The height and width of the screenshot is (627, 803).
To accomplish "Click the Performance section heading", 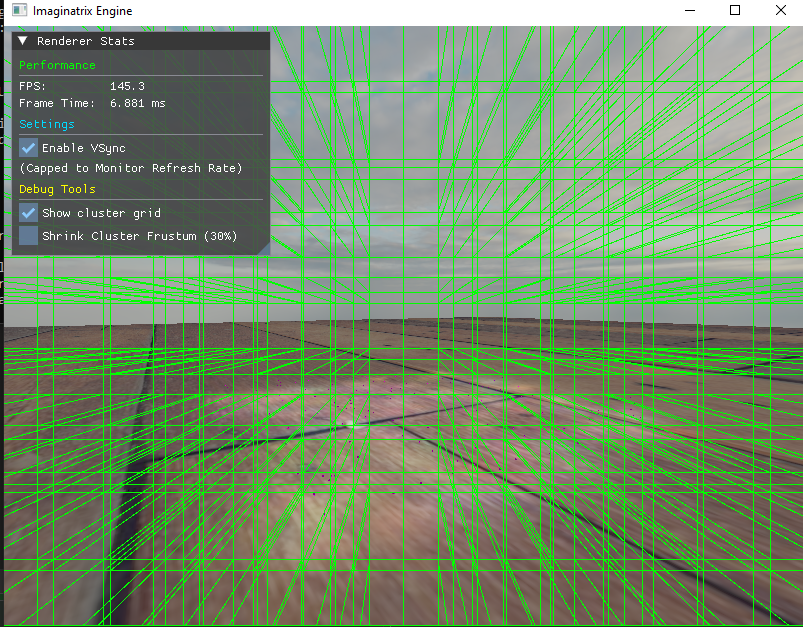I will pyautogui.click(x=57, y=65).
